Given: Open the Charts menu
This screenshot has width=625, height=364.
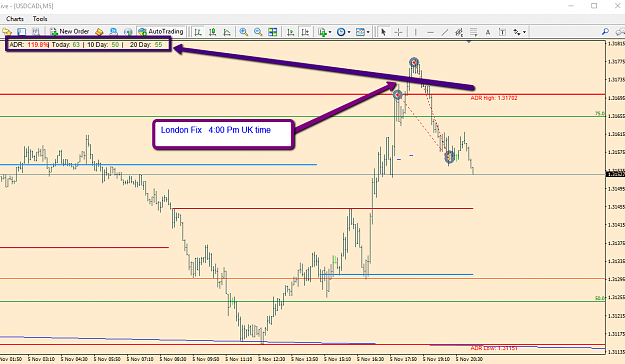Looking at the screenshot, I should [15, 19].
